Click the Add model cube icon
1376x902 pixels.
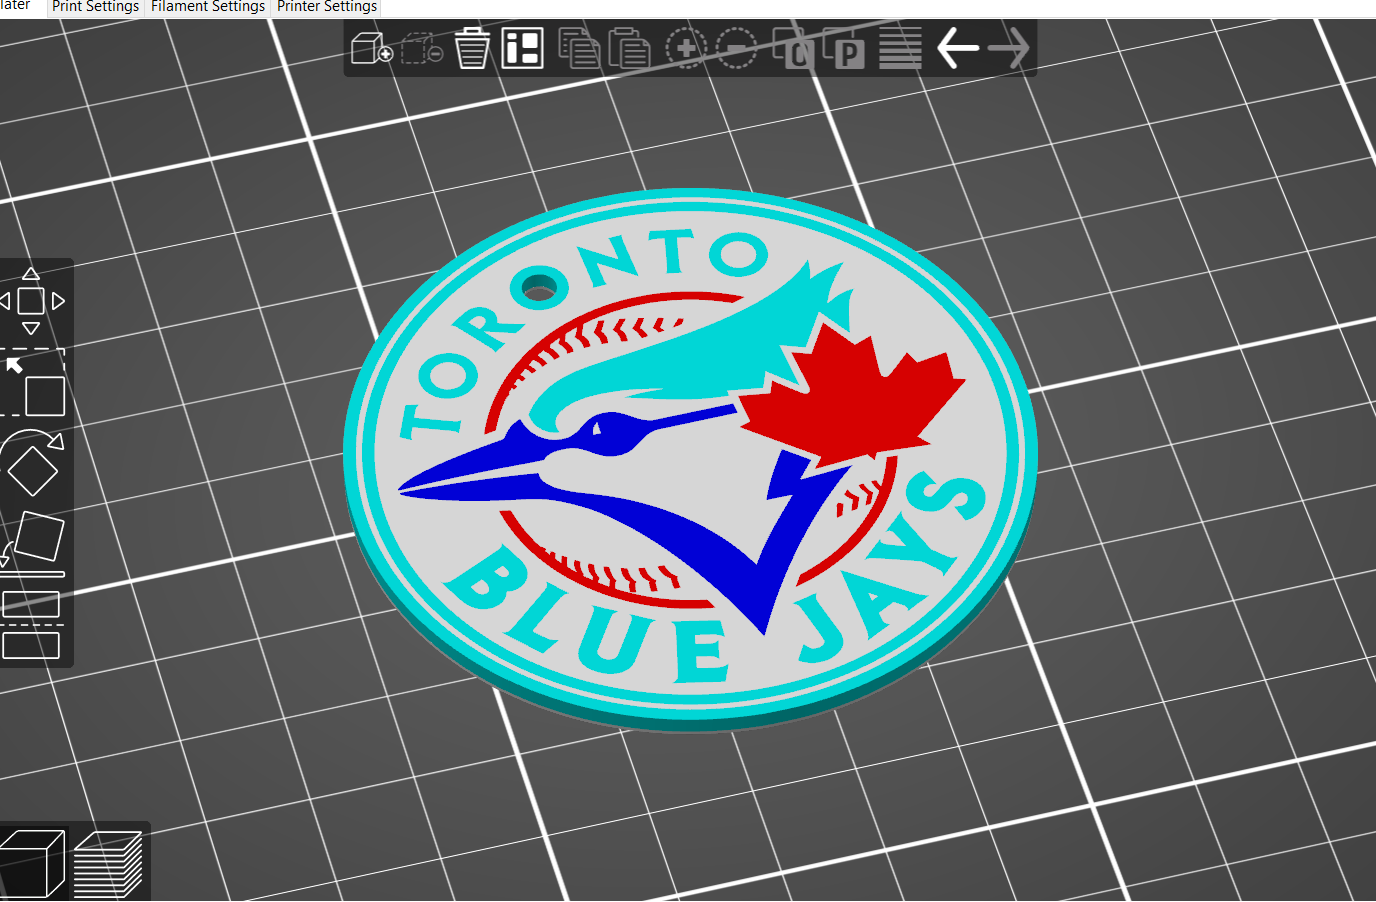(x=372, y=48)
